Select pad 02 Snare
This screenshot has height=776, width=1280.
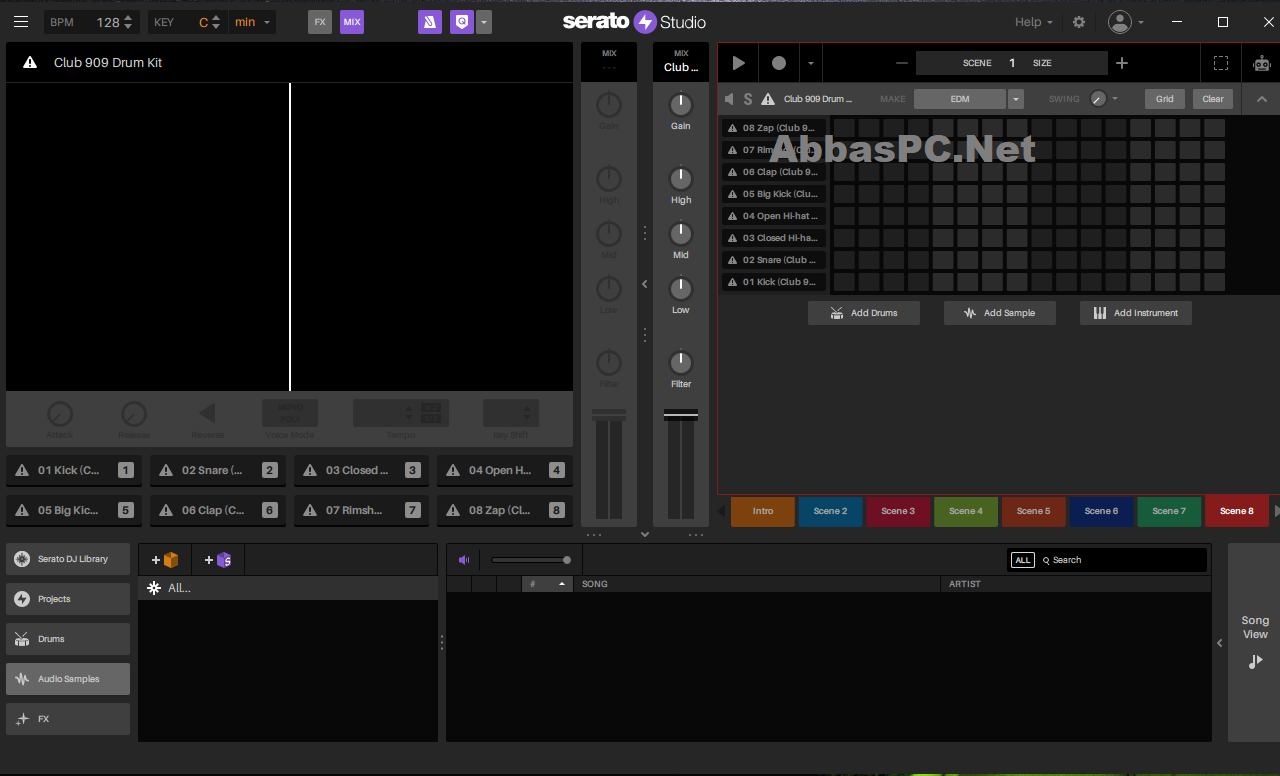pos(218,470)
